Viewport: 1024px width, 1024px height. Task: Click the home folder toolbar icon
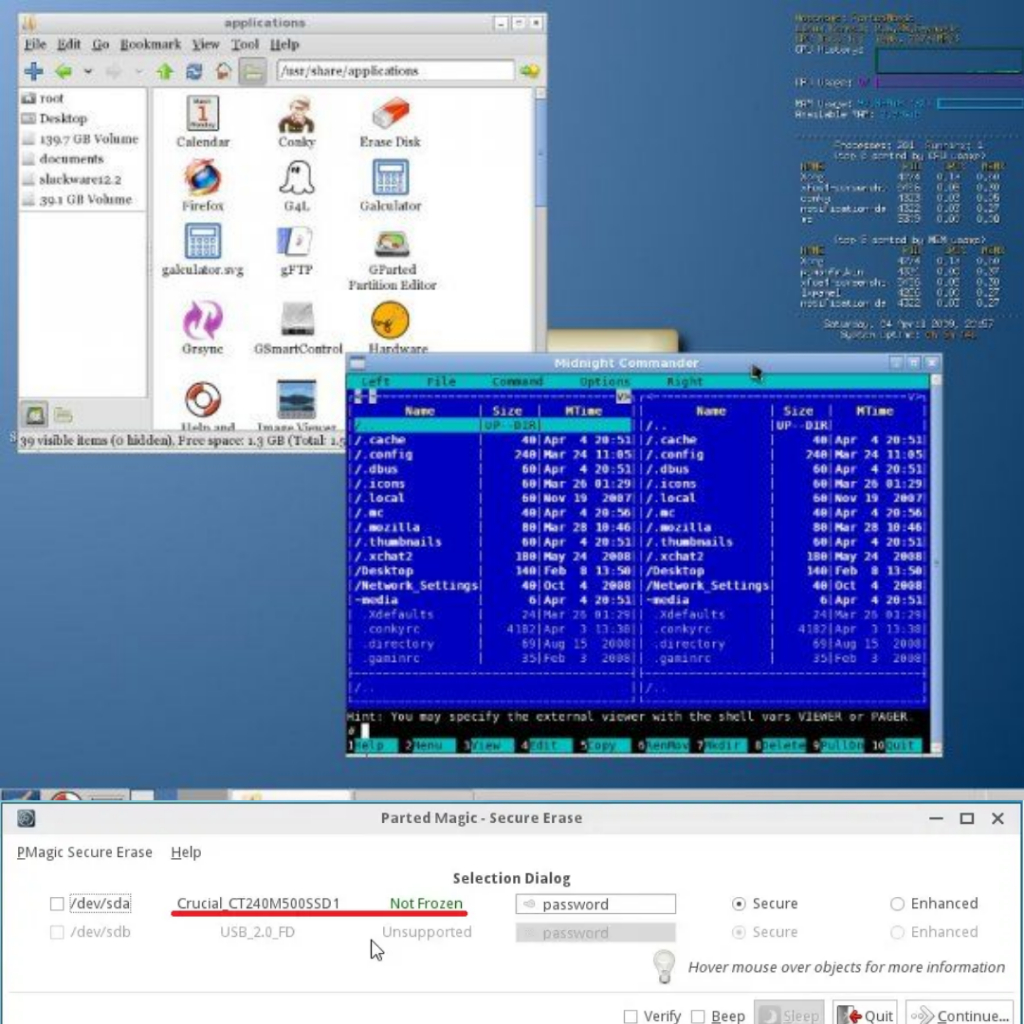pos(223,71)
